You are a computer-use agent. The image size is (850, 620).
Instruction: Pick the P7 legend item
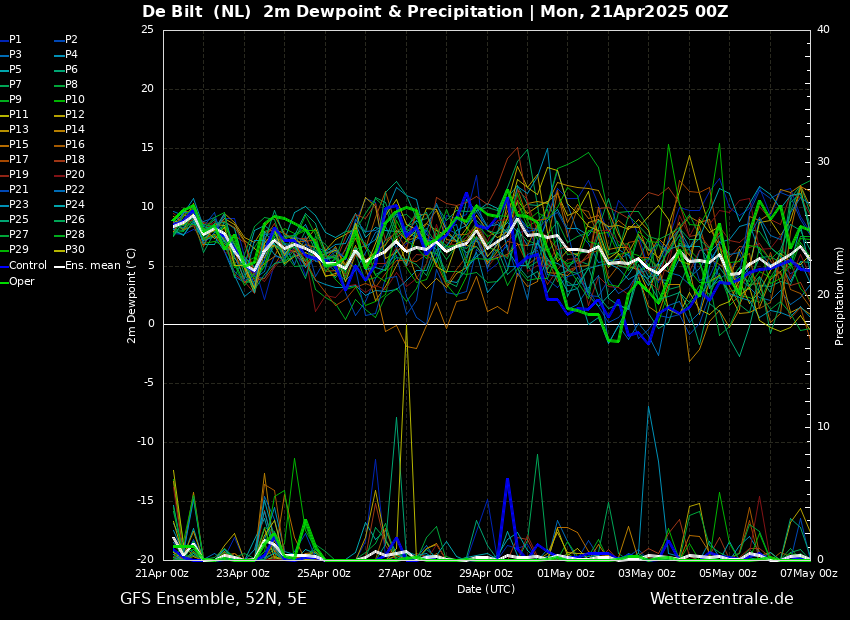click(11, 85)
